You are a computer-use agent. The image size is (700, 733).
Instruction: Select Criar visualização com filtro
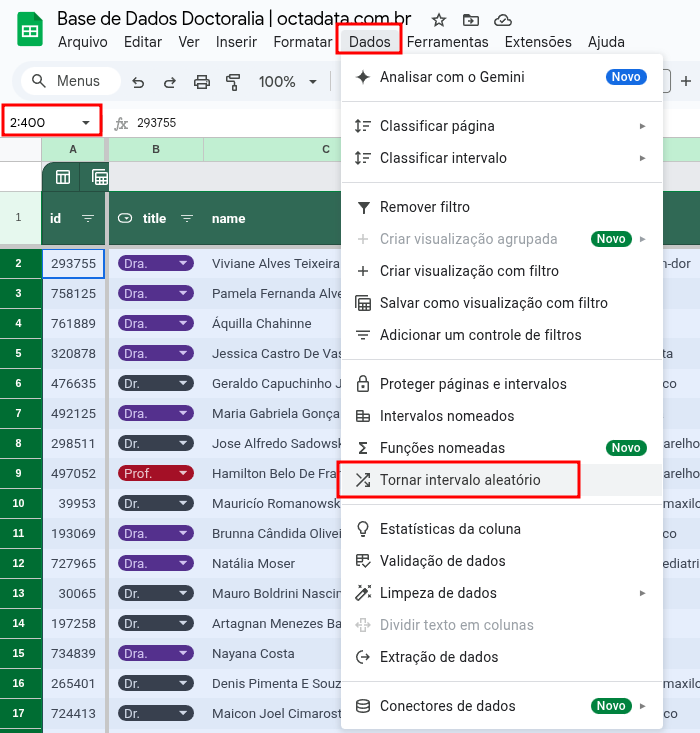coord(502,271)
